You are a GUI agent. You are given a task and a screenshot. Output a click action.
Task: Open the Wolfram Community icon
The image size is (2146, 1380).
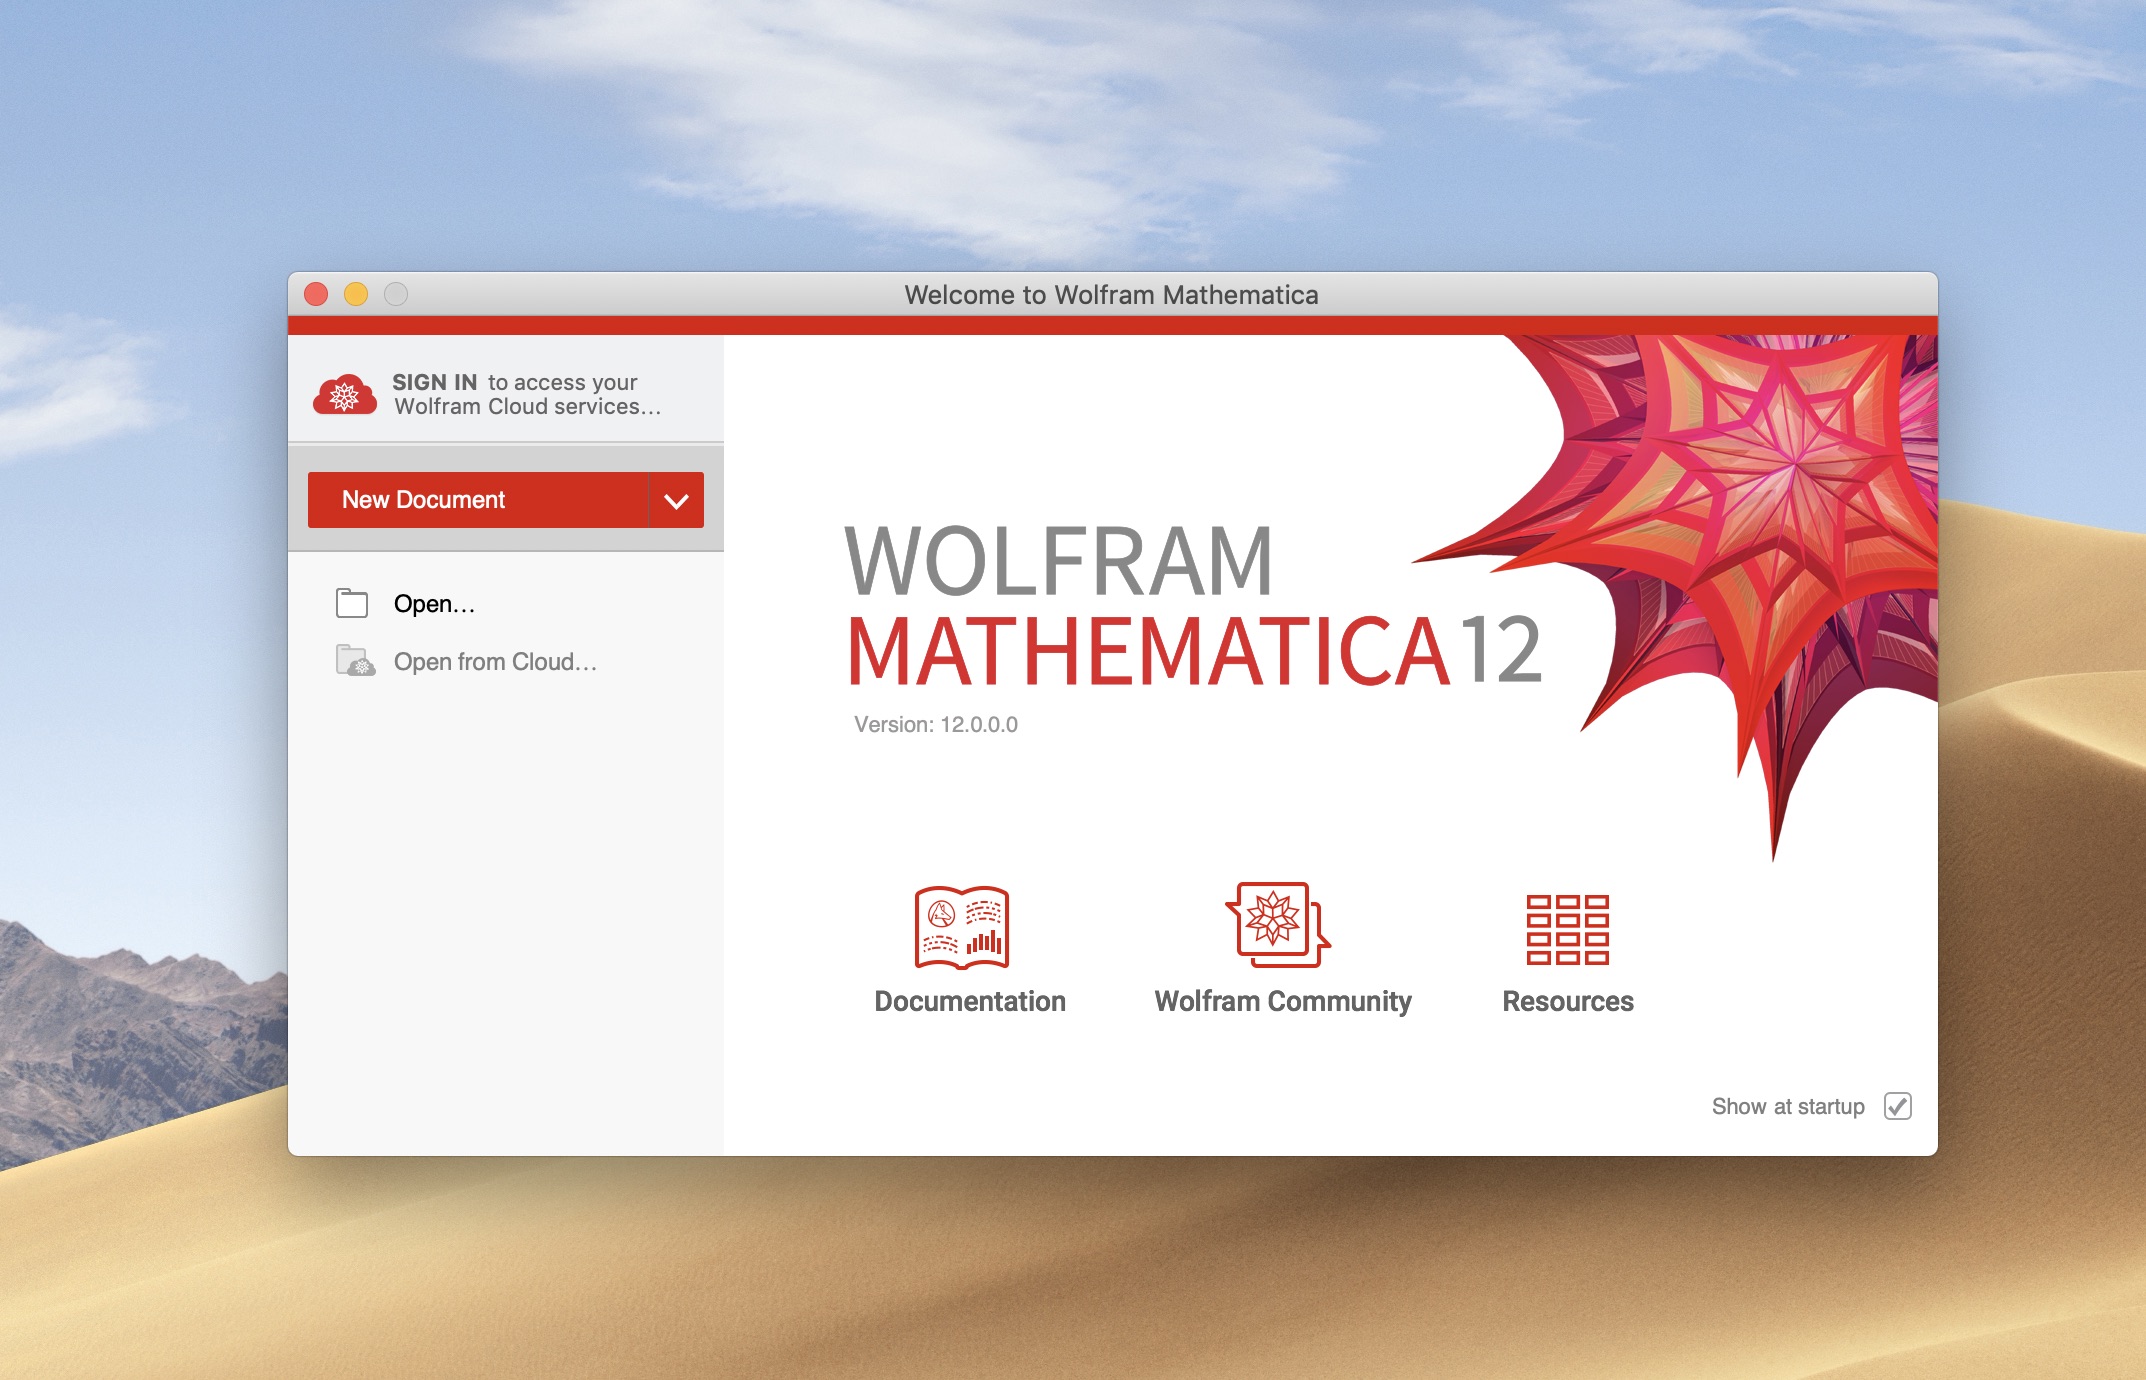[1277, 925]
